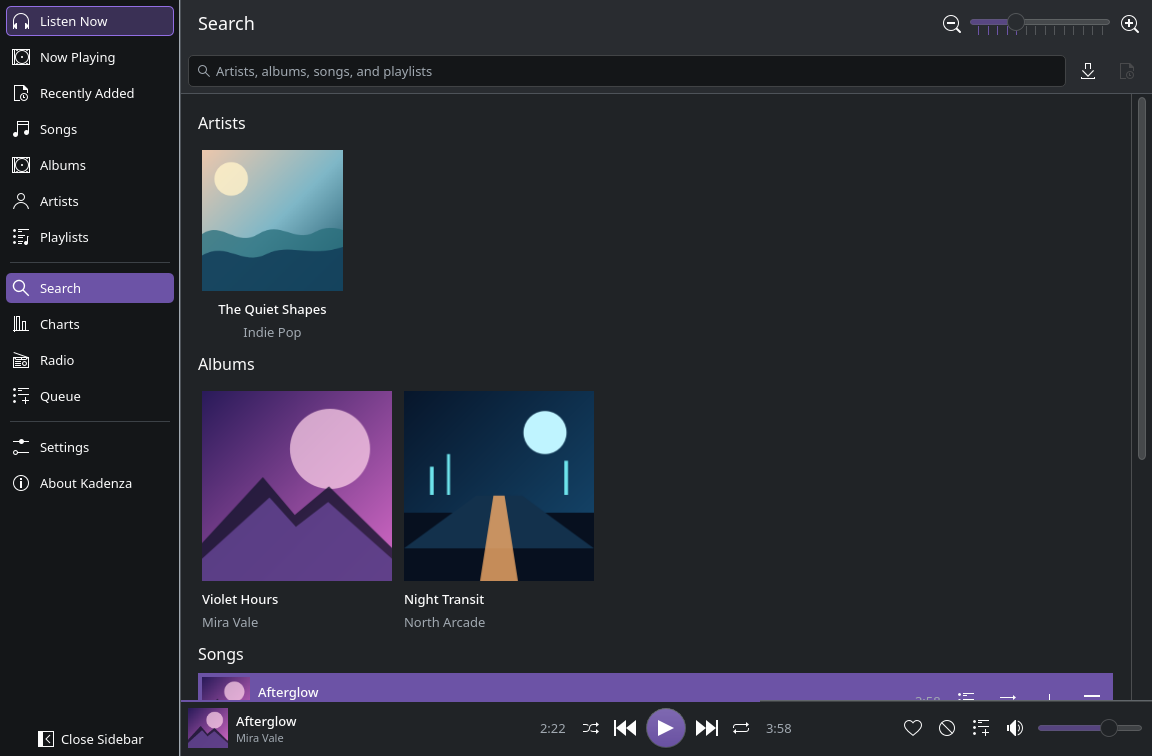Skip to the next track
Image resolution: width=1152 pixels, height=756 pixels.
(x=707, y=728)
